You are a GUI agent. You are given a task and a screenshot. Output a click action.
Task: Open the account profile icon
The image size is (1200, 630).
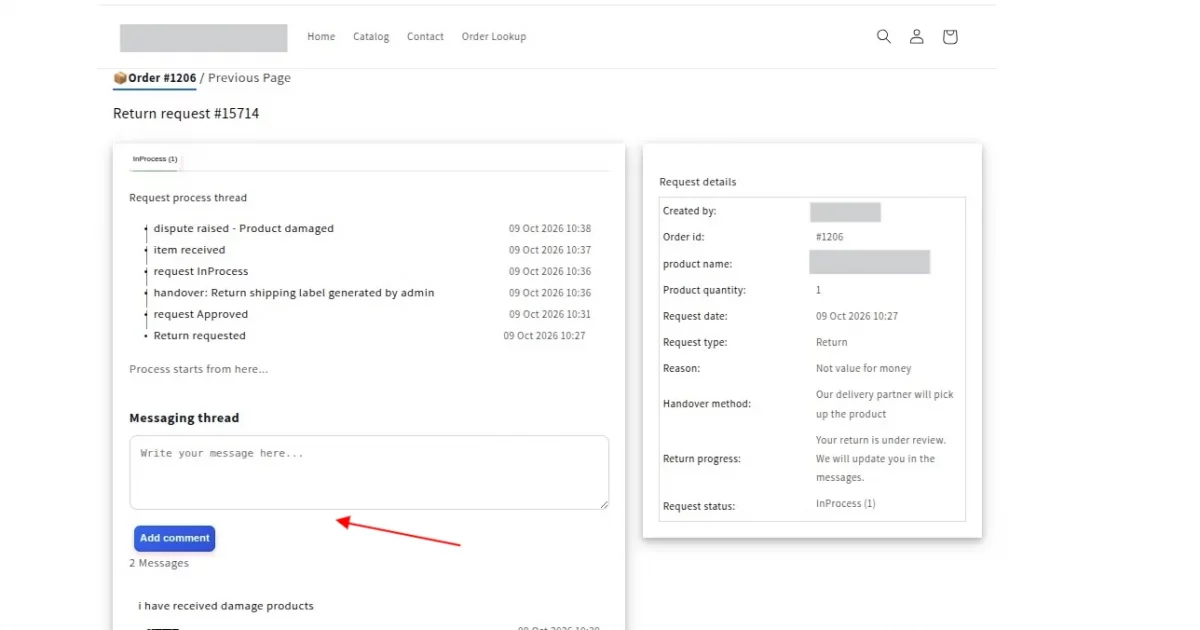click(x=916, y=36)
